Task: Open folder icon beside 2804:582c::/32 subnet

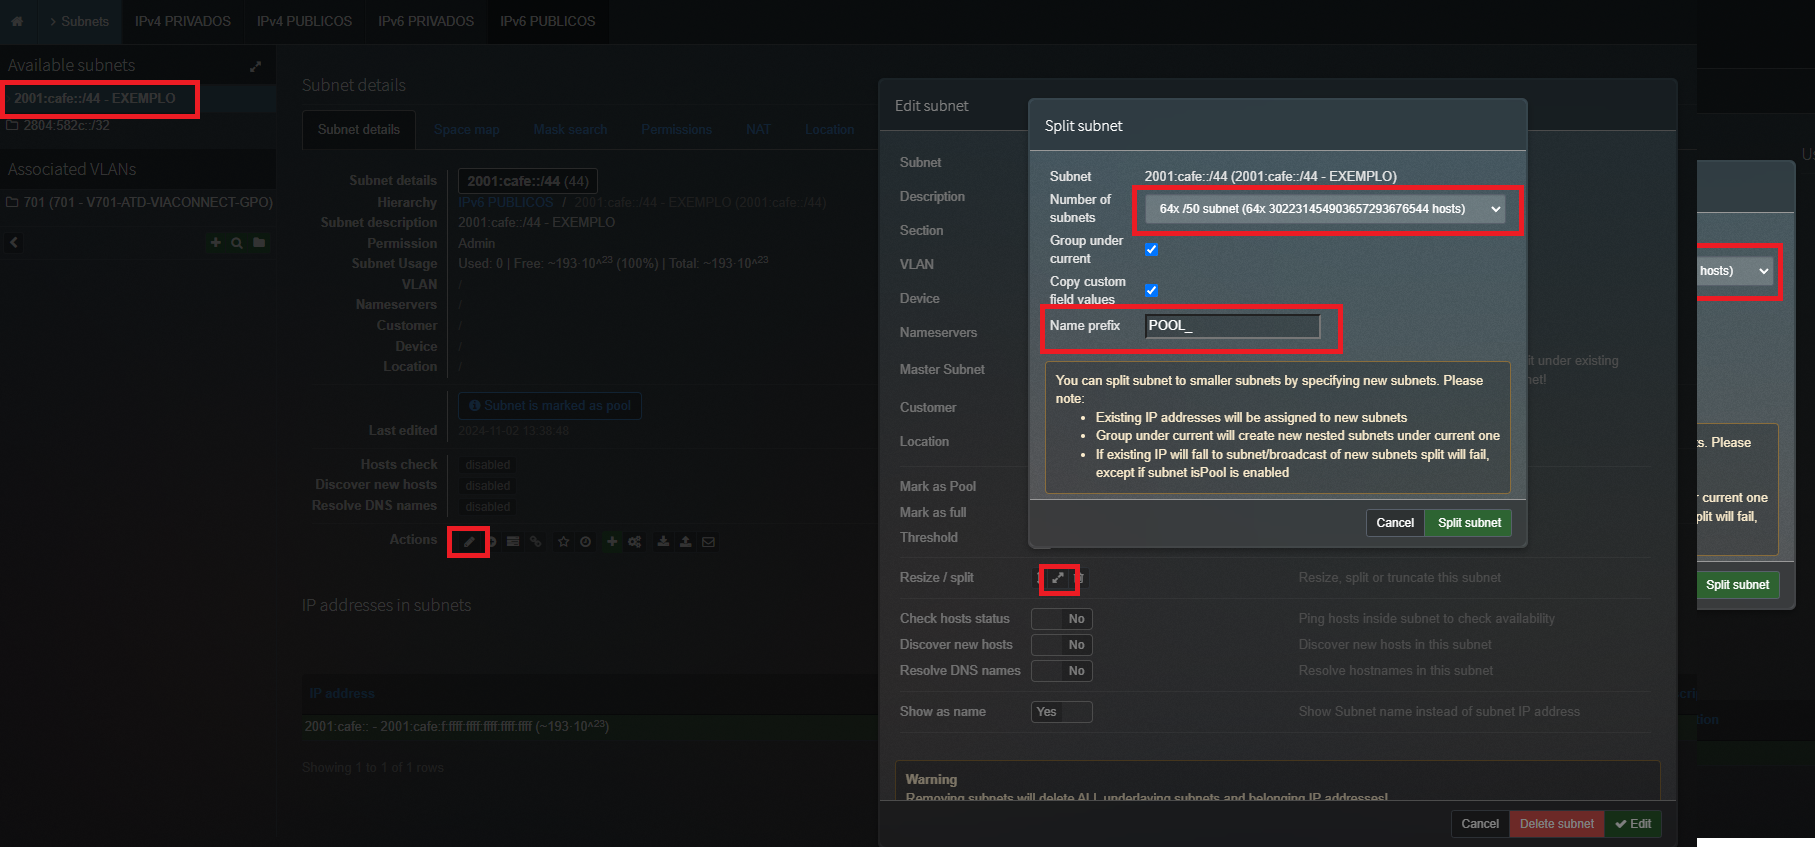Action: tap(13, 125)
